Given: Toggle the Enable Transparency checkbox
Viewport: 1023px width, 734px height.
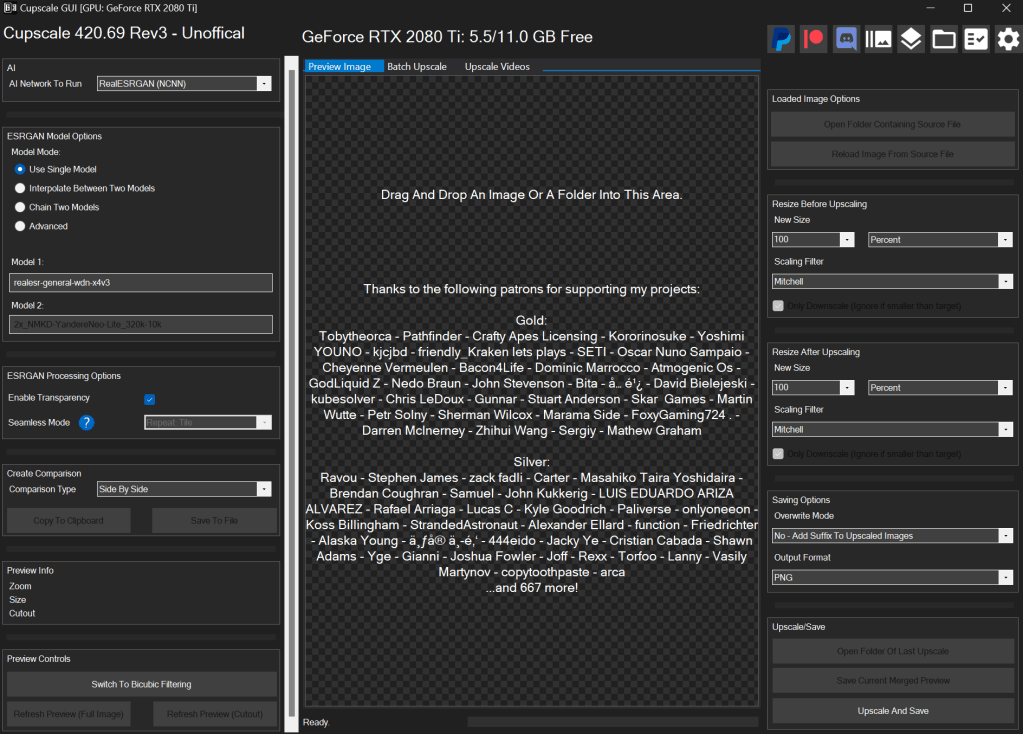Looking at the screenshot, I should 150,399.
